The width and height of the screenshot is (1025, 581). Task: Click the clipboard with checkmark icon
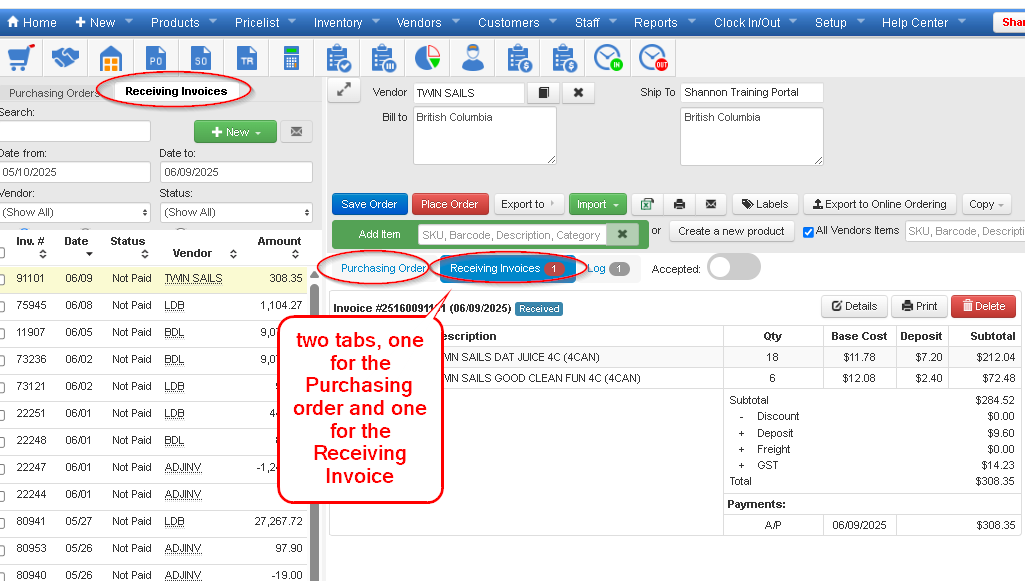(x=338, y=58)
